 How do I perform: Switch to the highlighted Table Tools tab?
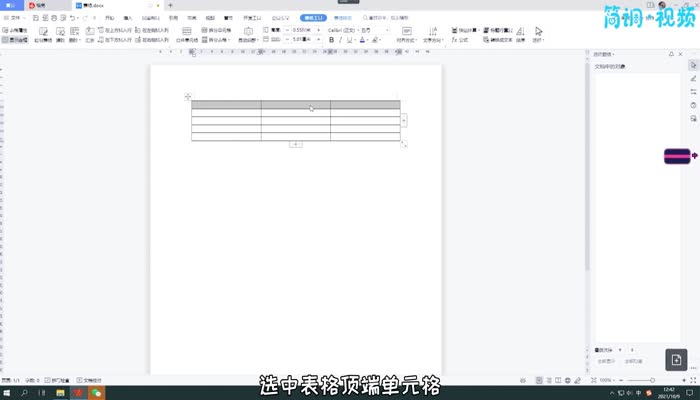314,18
